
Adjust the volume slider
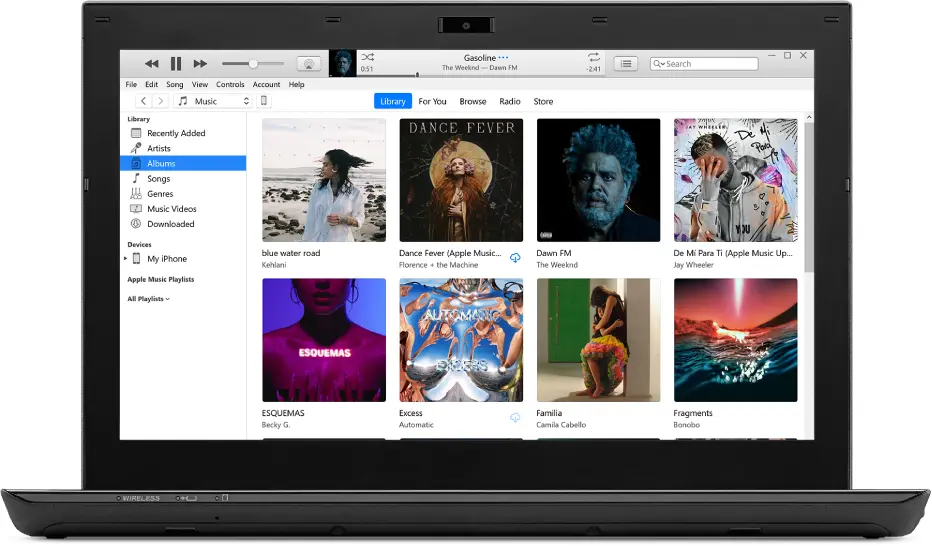click(x=253, y=64)
